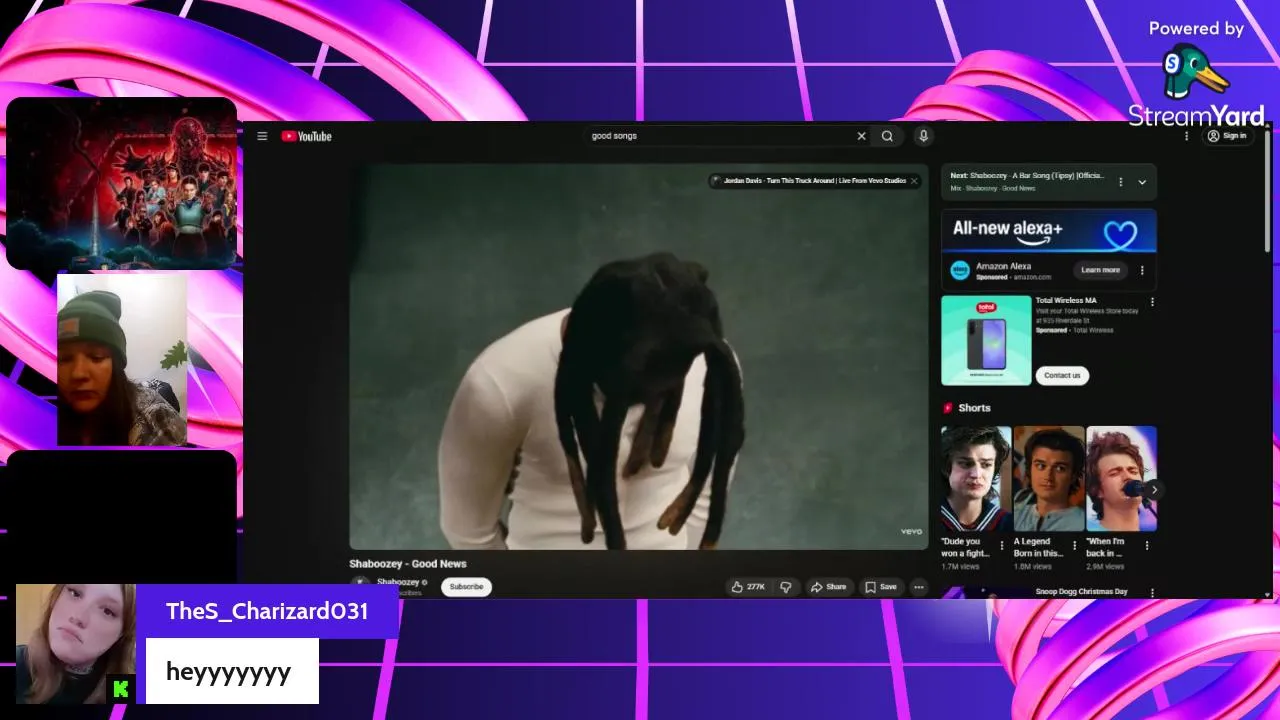Click the Sign in button
Screen dimensions: 1280x720
[x=1227, y=136]
